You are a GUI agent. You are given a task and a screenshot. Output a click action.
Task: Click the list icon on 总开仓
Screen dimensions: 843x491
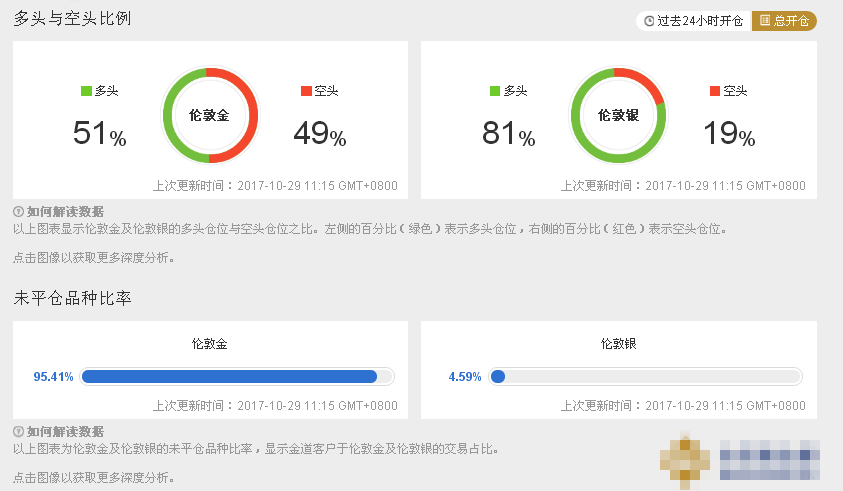[764, 21]
